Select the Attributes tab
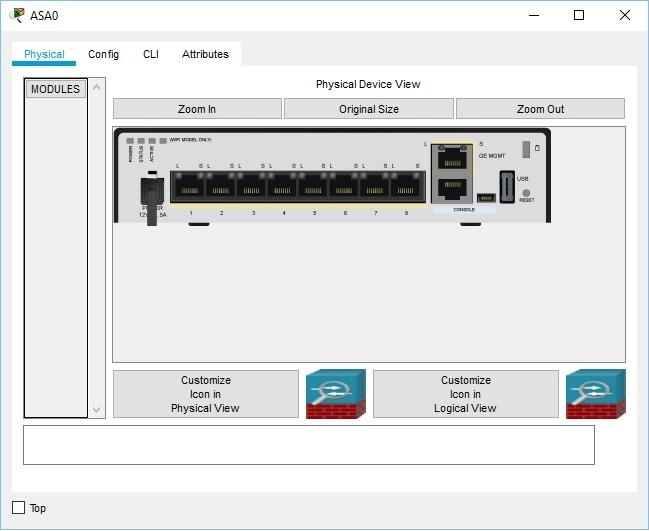This screenshot has height=531, width=649. tap(205, 54)
